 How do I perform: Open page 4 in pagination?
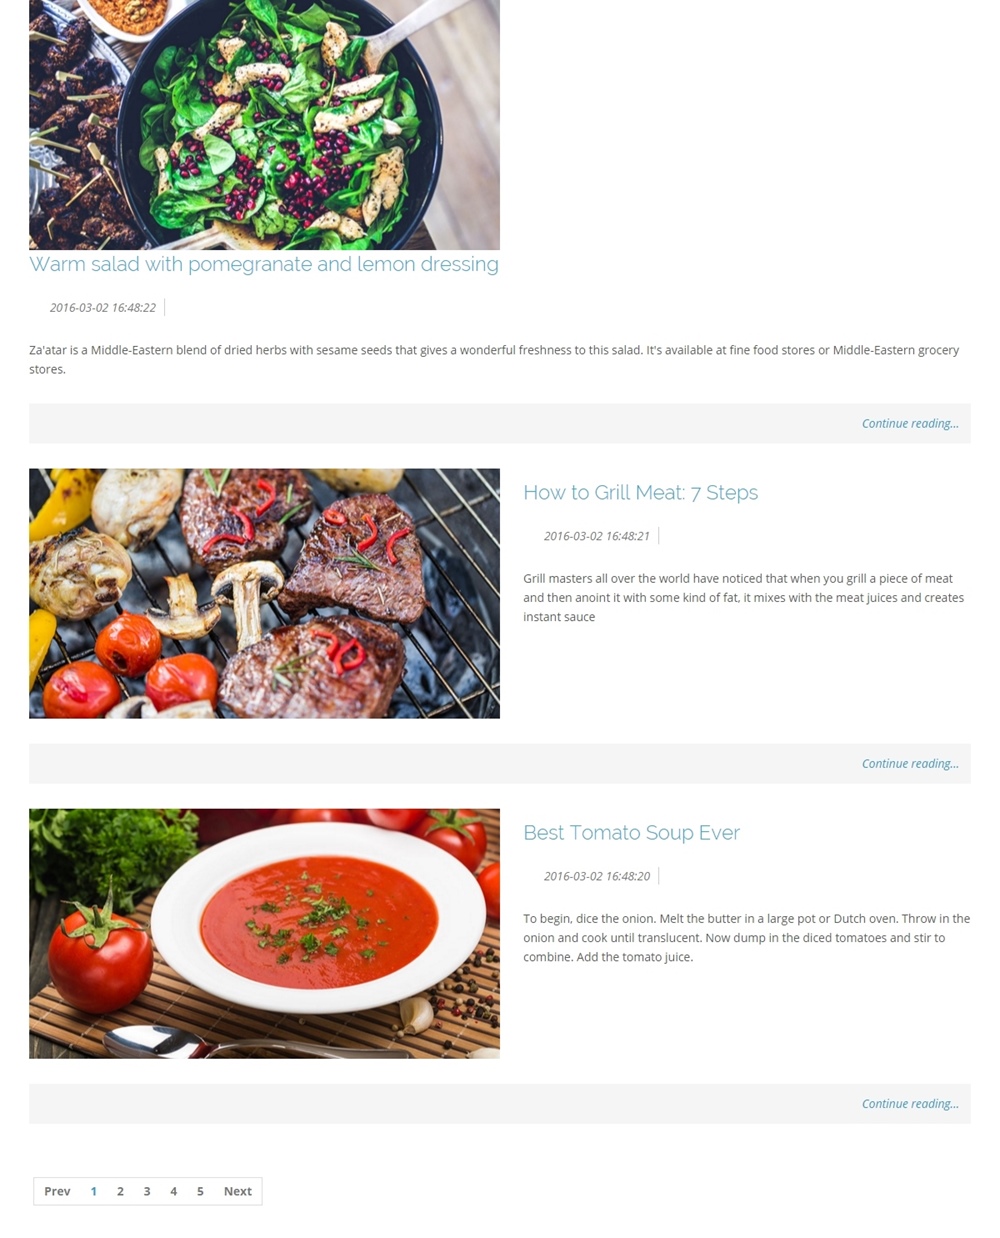click(174, 1191)
